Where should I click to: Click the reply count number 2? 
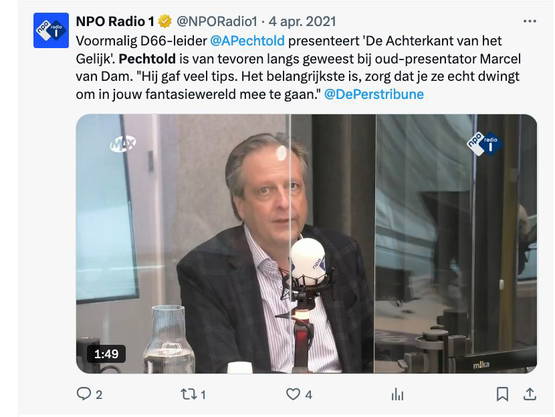point(99,394)
